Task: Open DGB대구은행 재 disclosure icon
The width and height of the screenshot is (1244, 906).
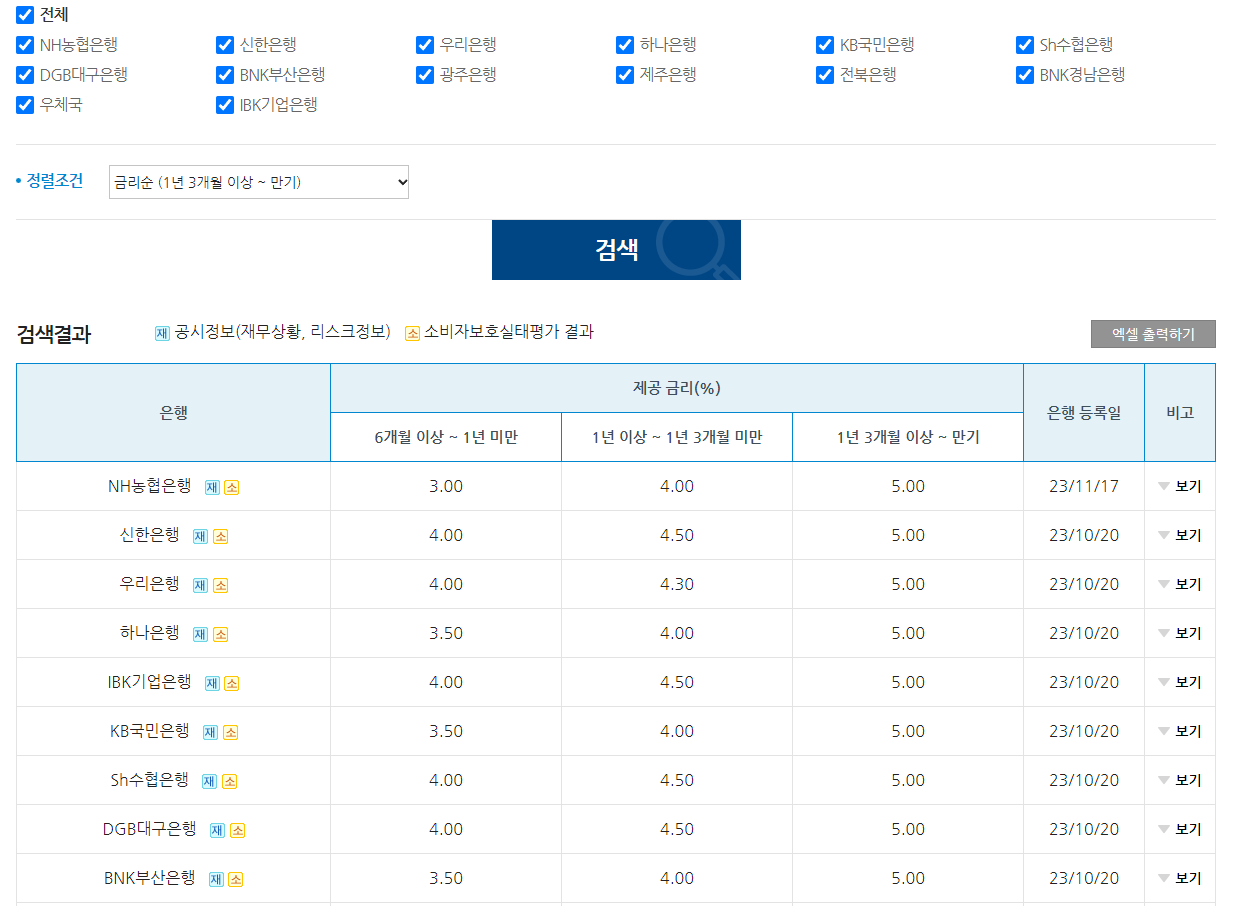Action: click(x=217, y=830)
